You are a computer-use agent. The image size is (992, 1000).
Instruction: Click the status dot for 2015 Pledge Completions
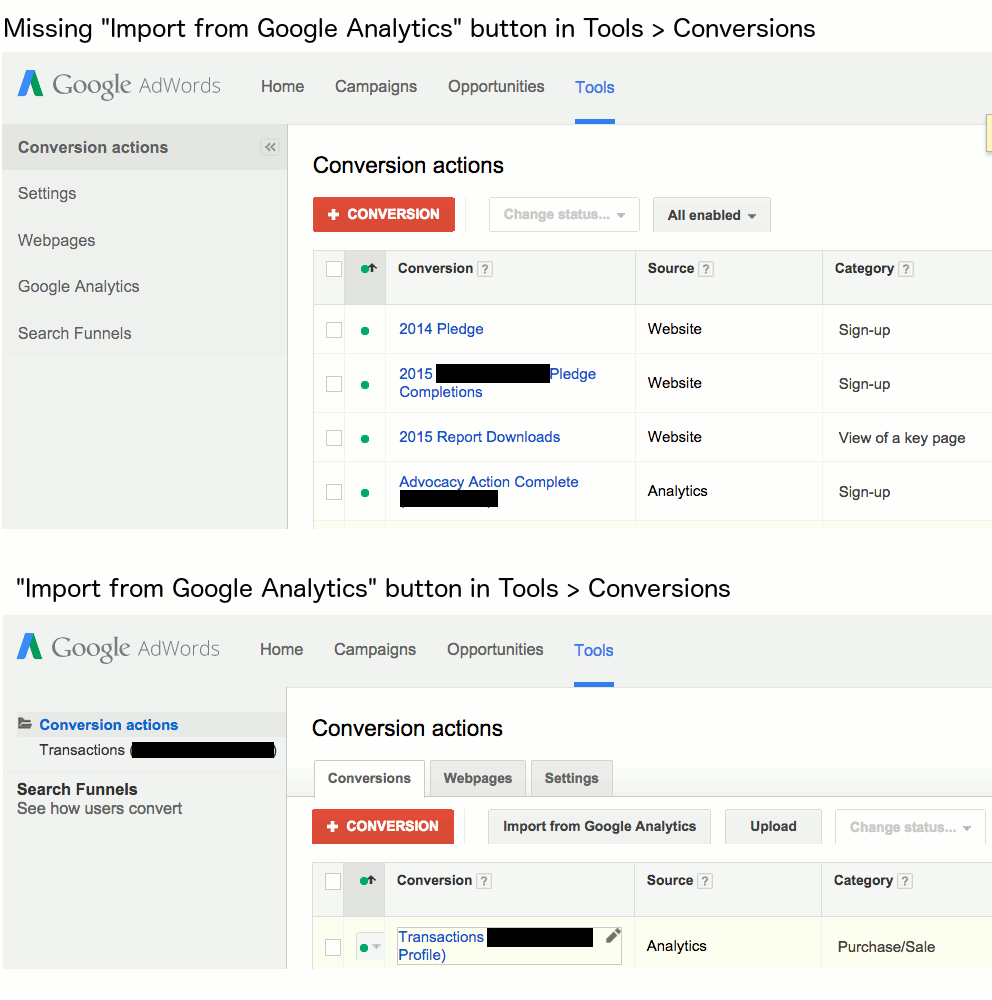(365, 385)
